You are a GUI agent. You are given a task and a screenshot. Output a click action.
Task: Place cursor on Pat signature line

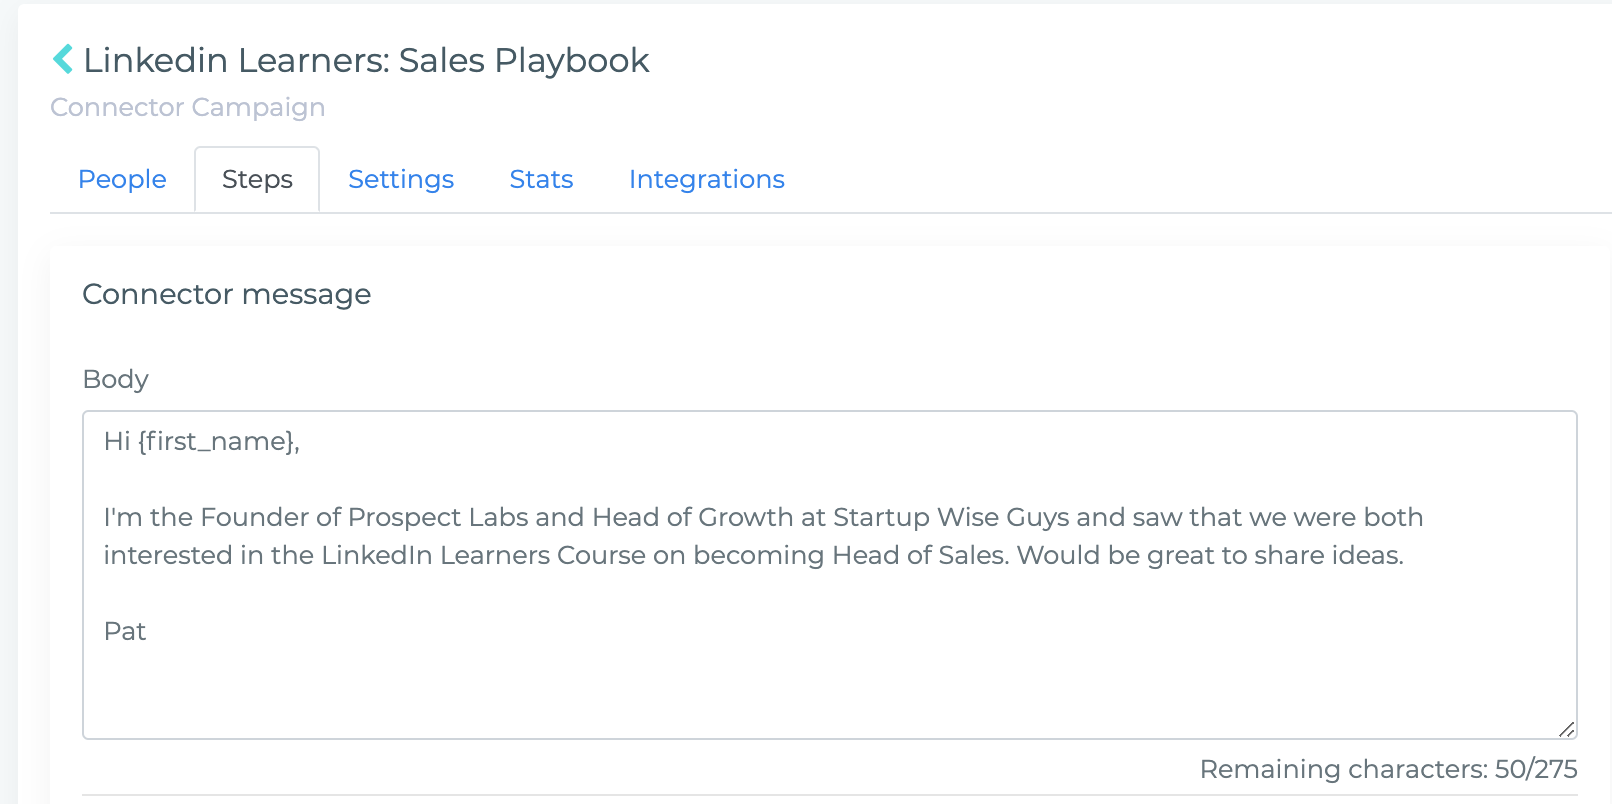[x=125, y=631]
